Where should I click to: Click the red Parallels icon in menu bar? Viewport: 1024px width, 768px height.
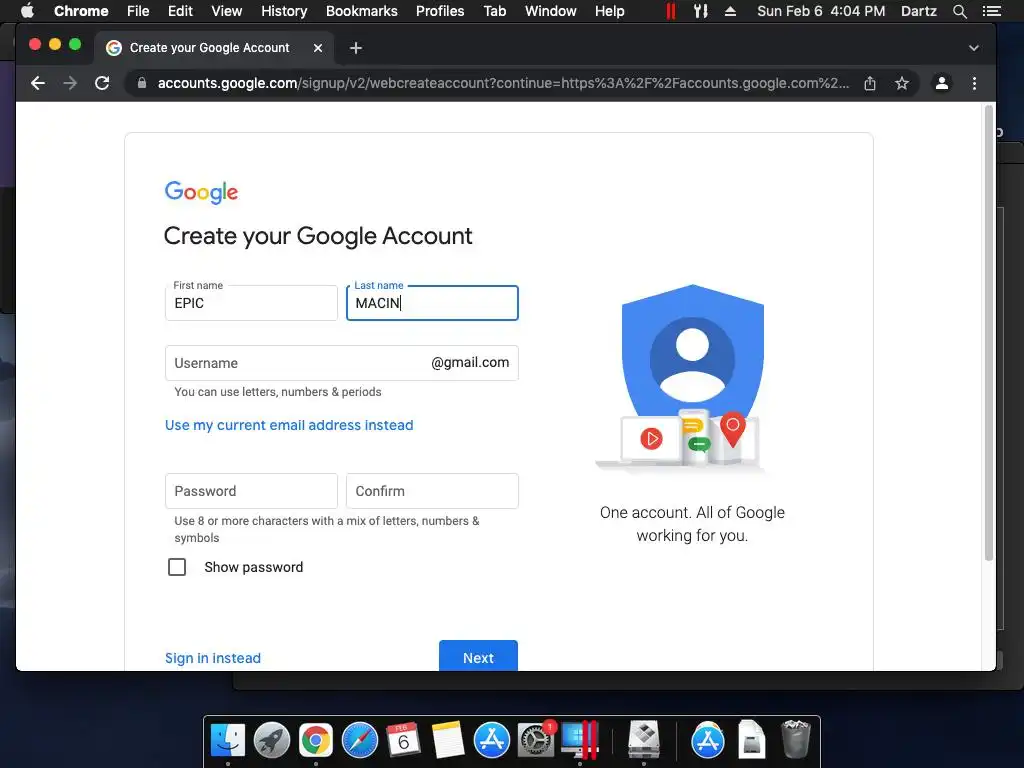point(670,11)
